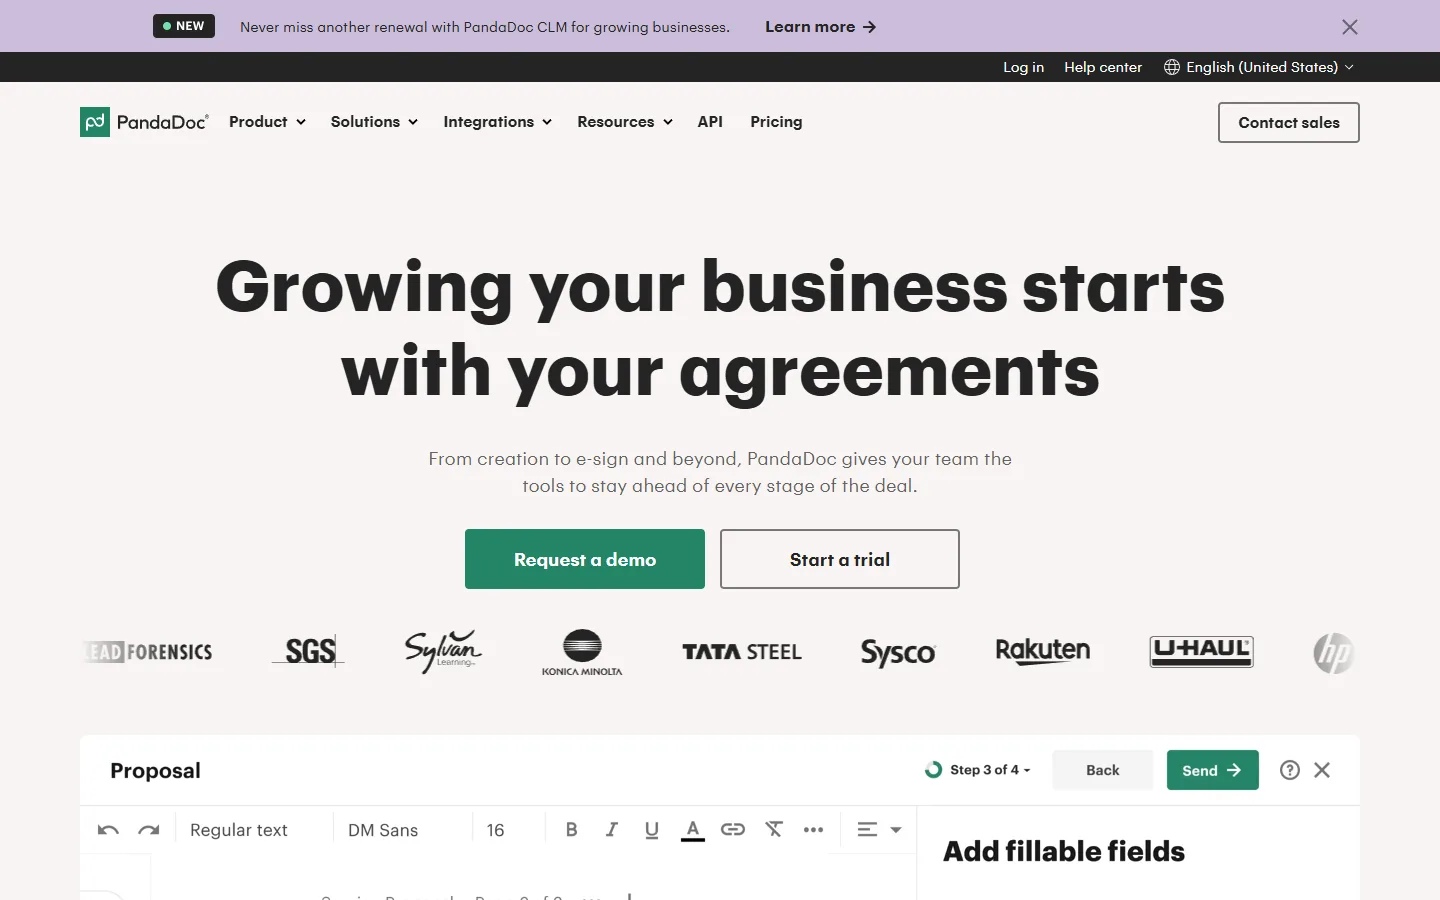Expand the Resources menu

[x=625, y=122]
